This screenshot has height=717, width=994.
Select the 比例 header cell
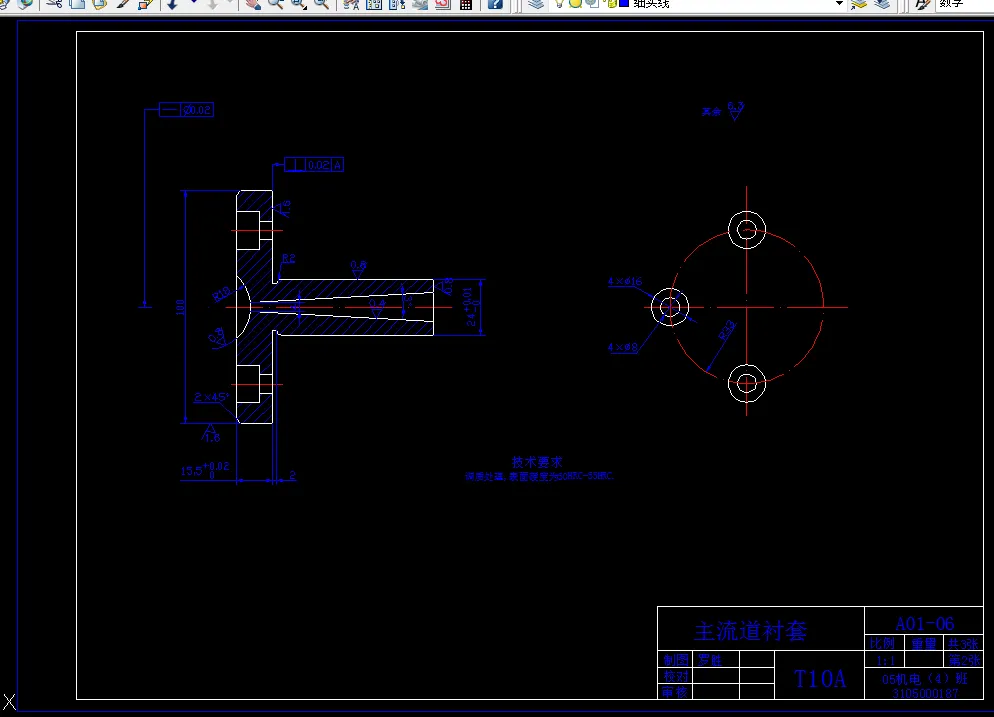coord(882,643)
